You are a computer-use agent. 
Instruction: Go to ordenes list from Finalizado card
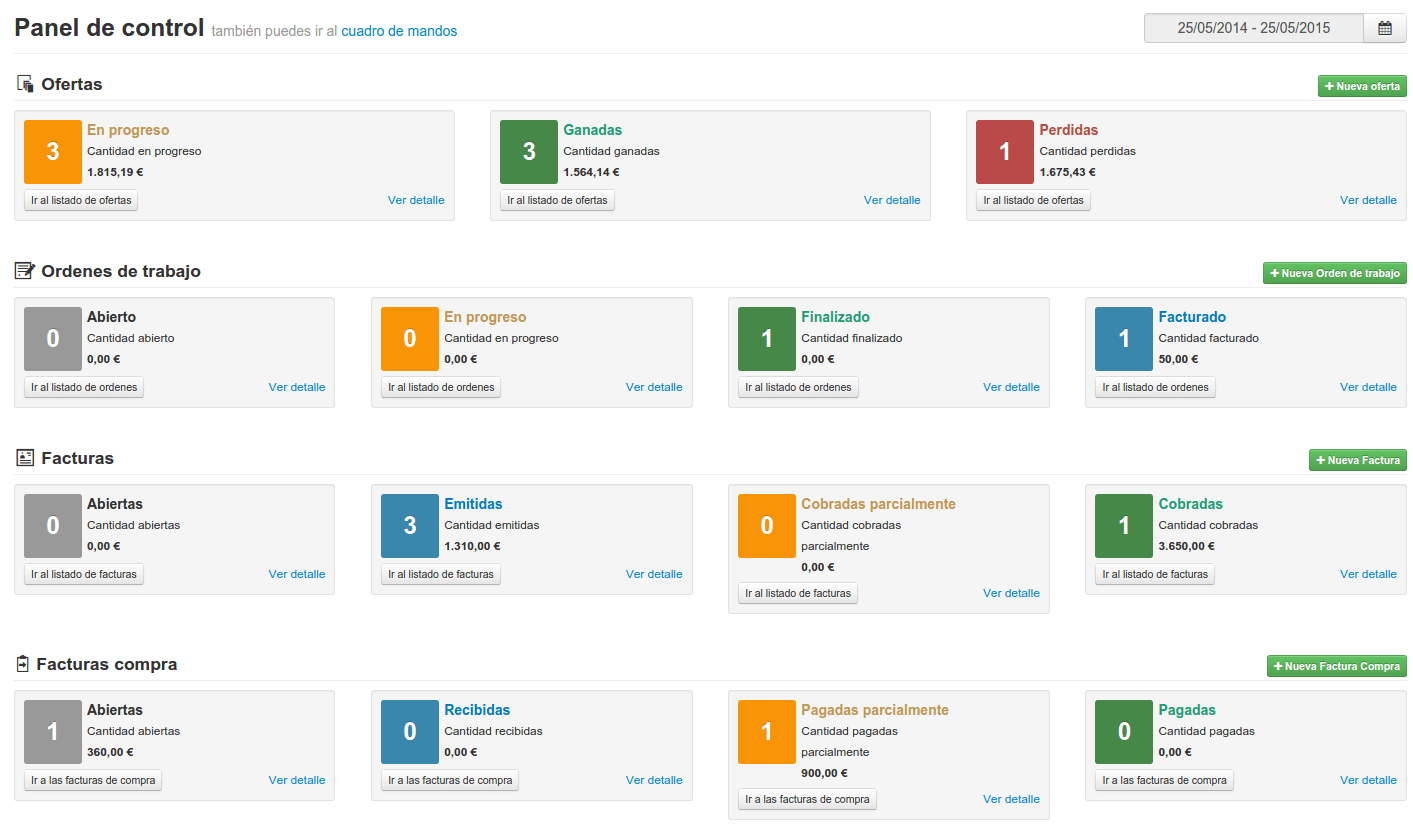(798, 387)
